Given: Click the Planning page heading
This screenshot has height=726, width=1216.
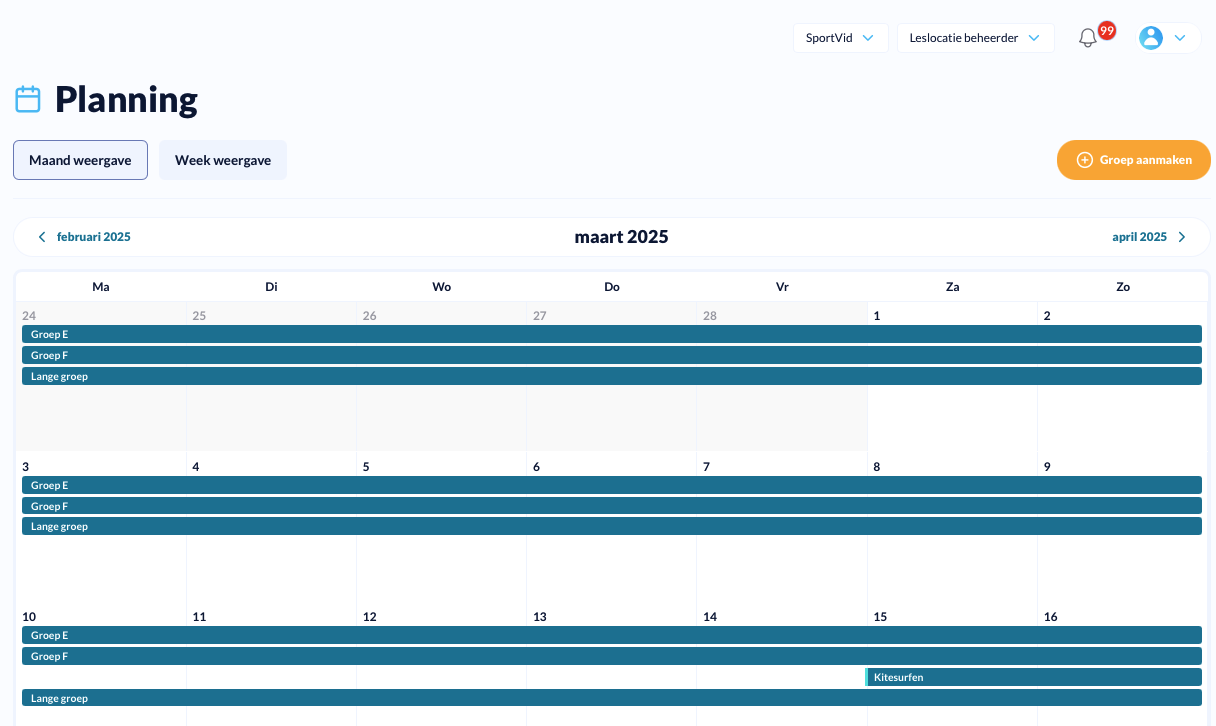Looking at the screenshot, I should (126, 99).
